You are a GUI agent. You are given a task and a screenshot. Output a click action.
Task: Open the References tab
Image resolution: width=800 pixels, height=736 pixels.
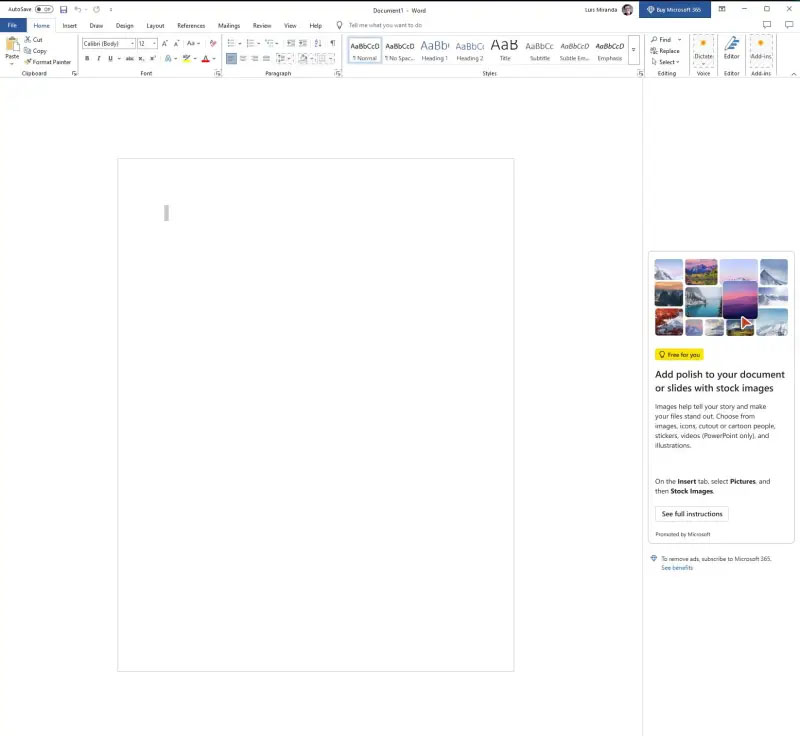pos(191,25)
